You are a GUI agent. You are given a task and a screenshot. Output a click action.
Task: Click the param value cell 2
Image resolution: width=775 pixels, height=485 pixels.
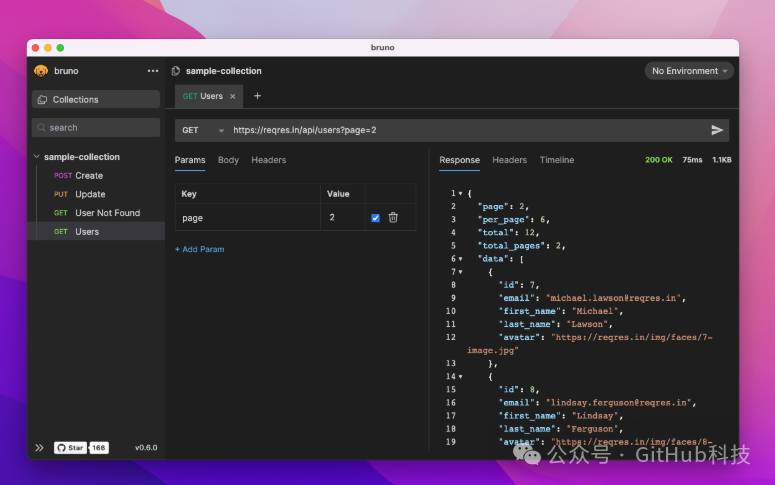343,218
